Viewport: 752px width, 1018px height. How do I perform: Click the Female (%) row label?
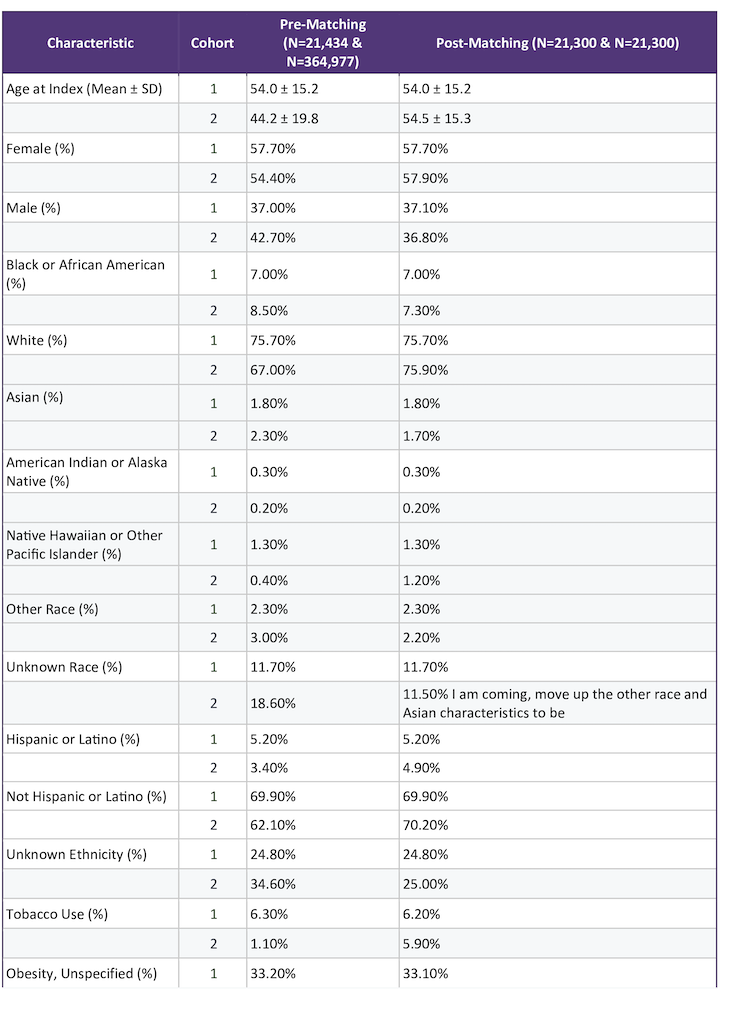point(40,149)
